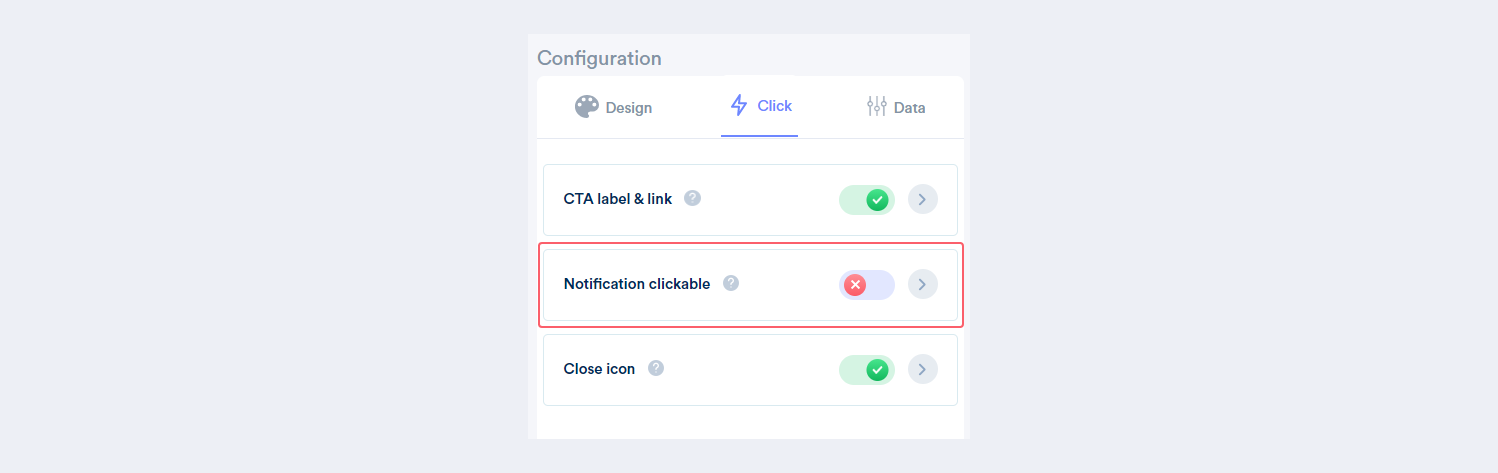Switch to the Design tab label
The width and height of the screenshot is (1498, 473).
point(628,108)
